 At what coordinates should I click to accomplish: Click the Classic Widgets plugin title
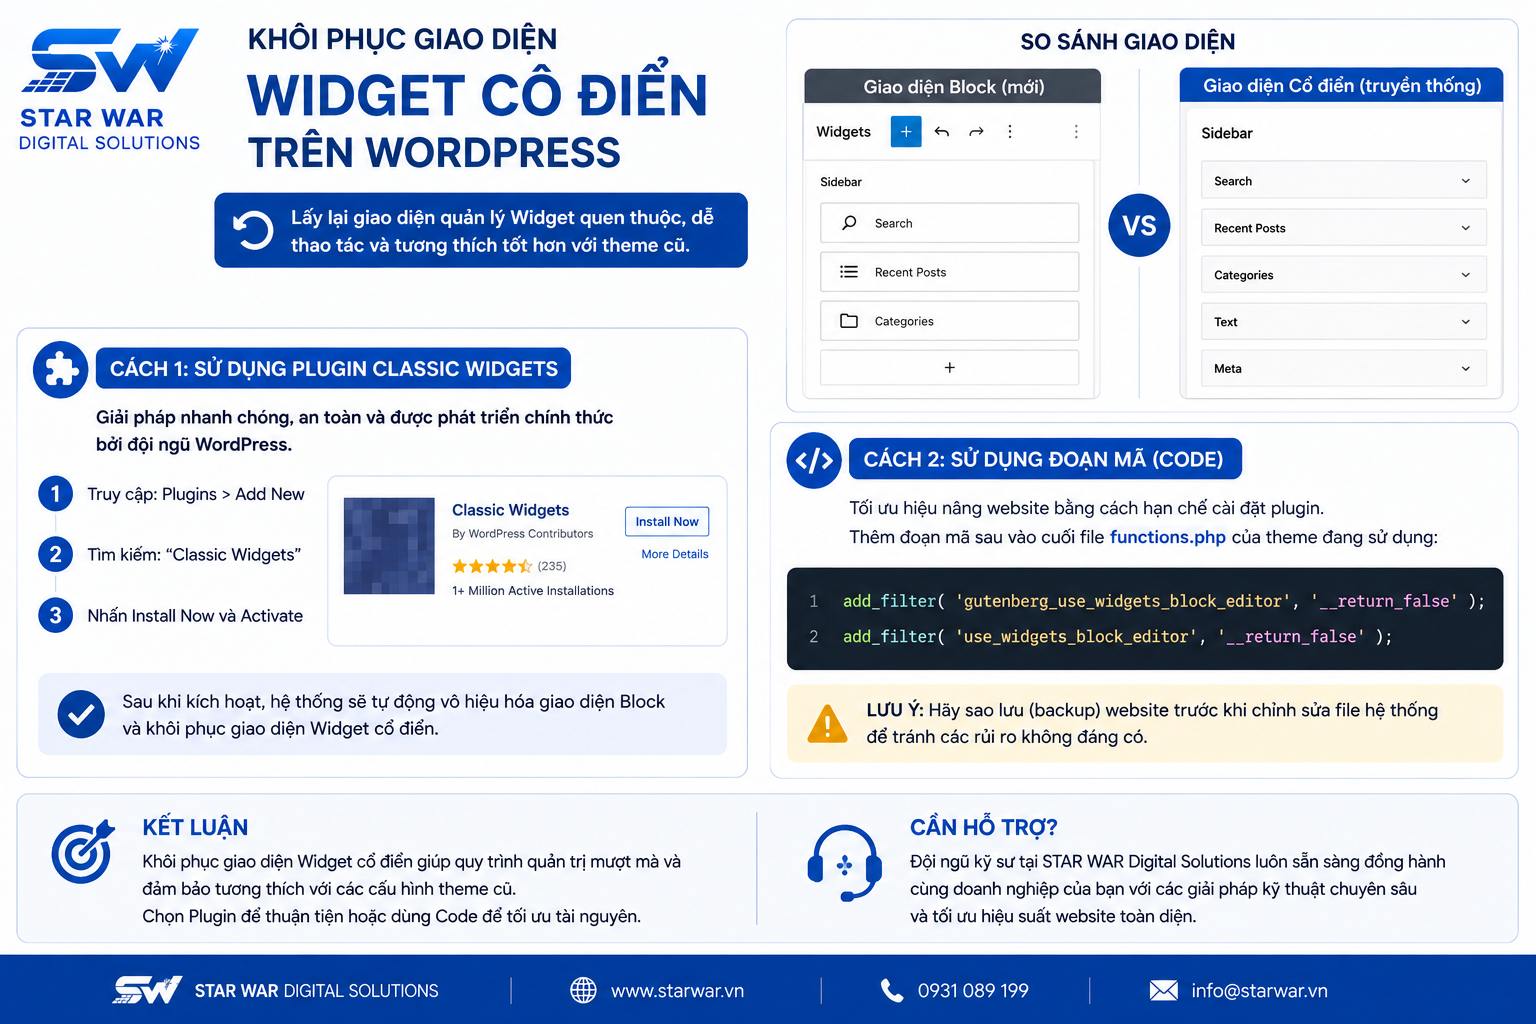click(x=510, y=510)
